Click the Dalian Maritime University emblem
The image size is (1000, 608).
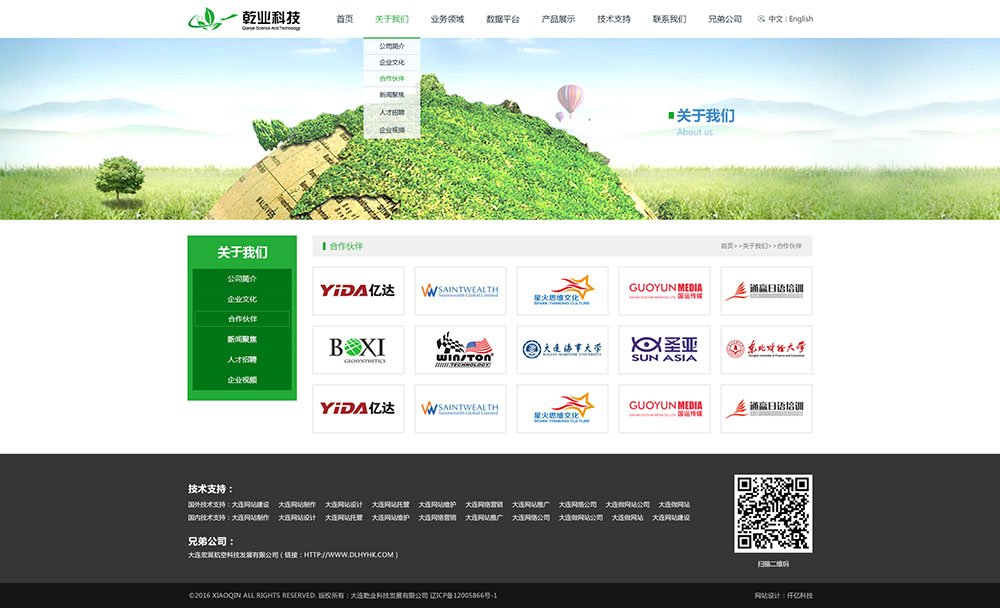point(563,349)
